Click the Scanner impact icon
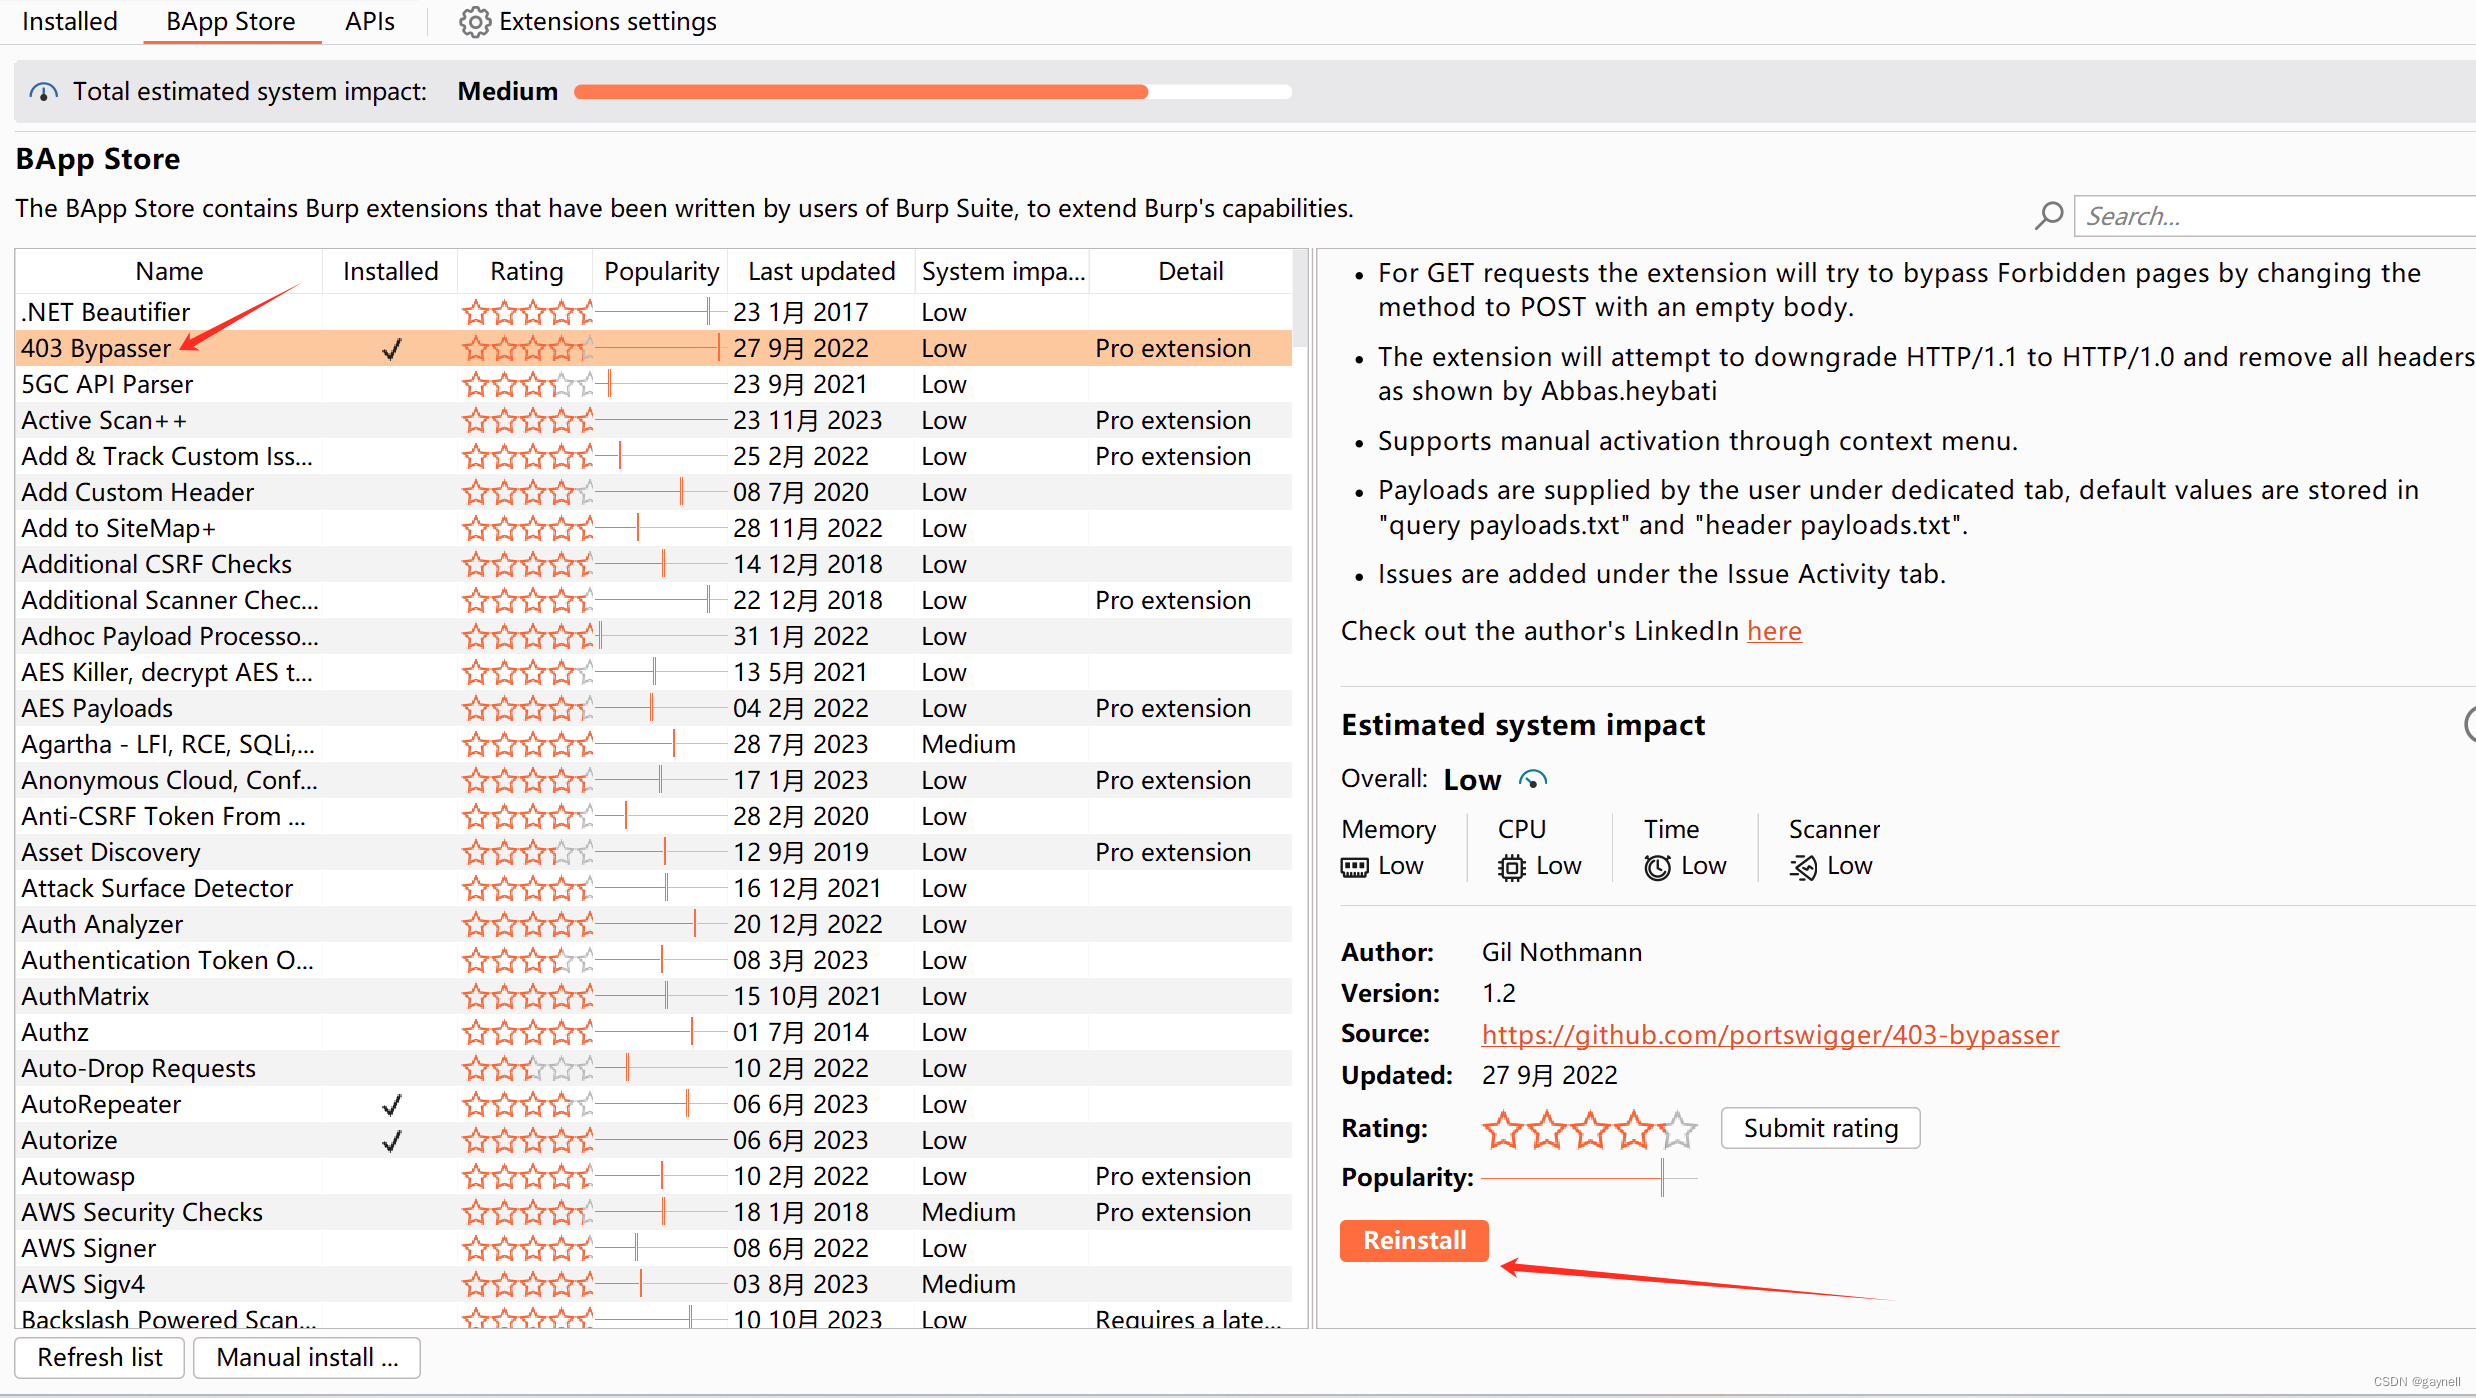 pyautogui.click(x=1803, y=867)
